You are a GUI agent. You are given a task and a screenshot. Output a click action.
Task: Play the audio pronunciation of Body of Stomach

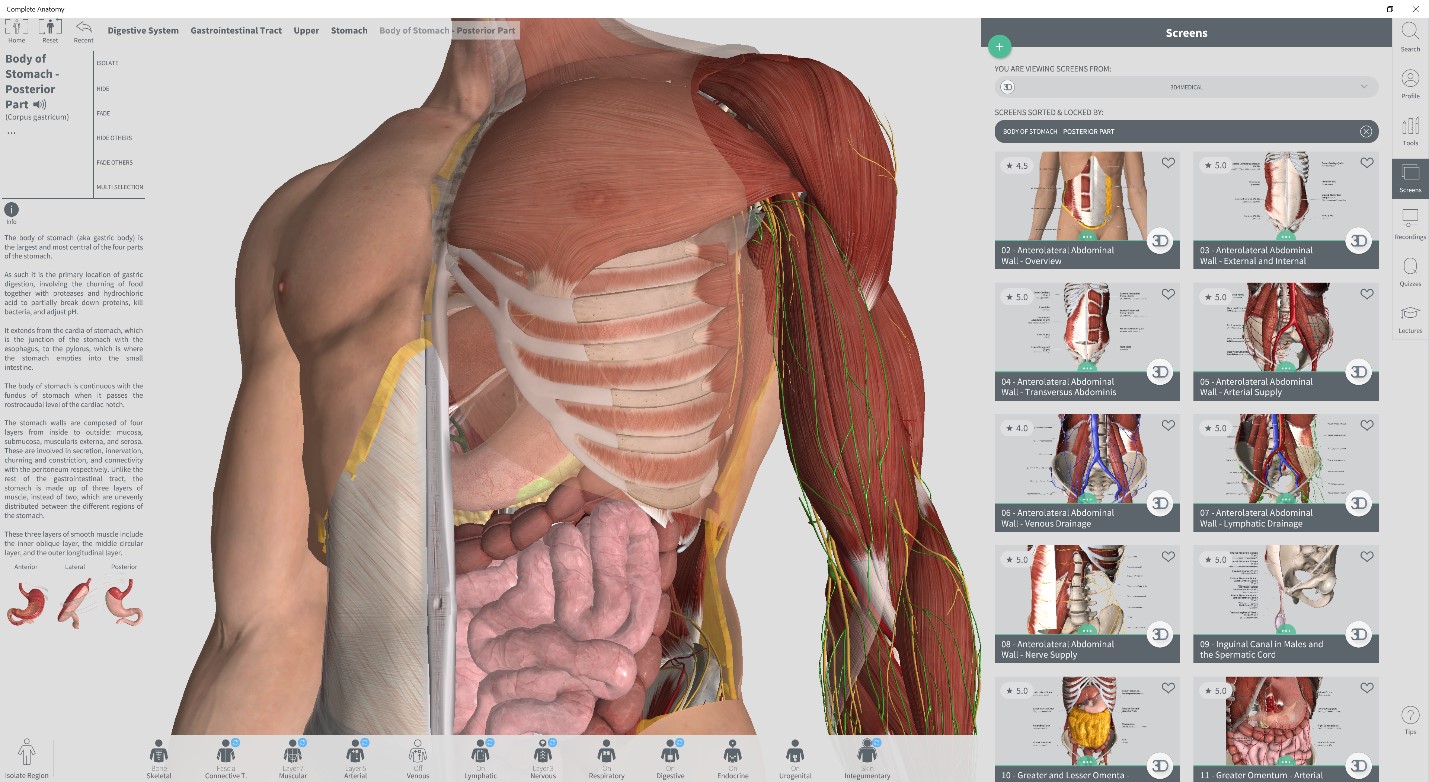[40, 104]
